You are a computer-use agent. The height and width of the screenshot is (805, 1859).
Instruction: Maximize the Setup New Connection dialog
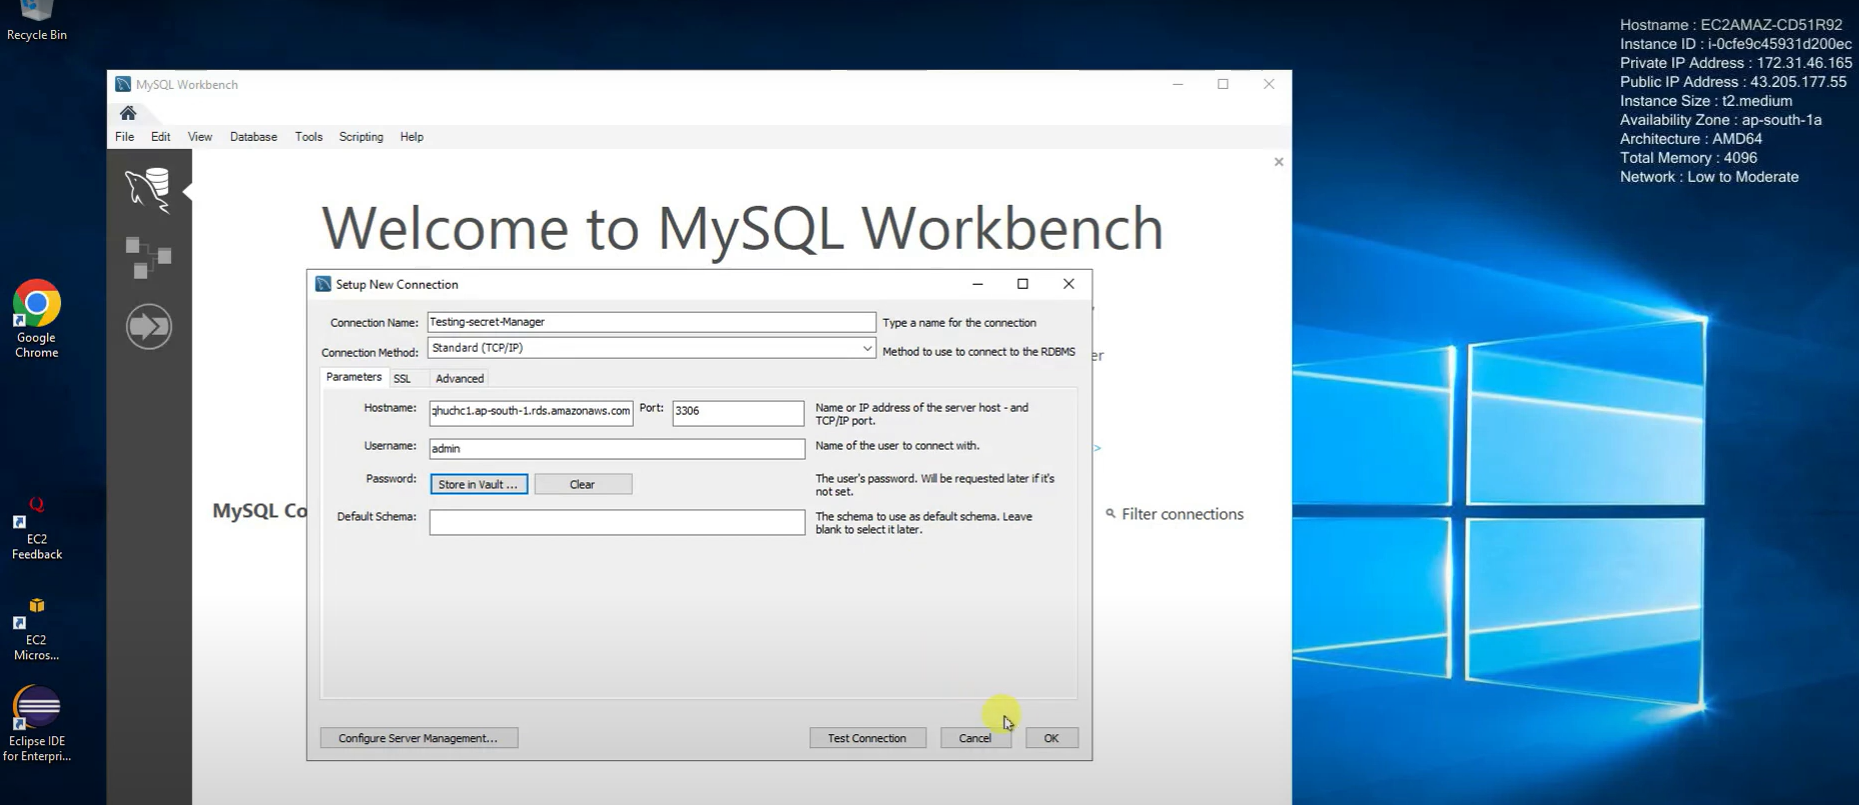coord(1023,284)
